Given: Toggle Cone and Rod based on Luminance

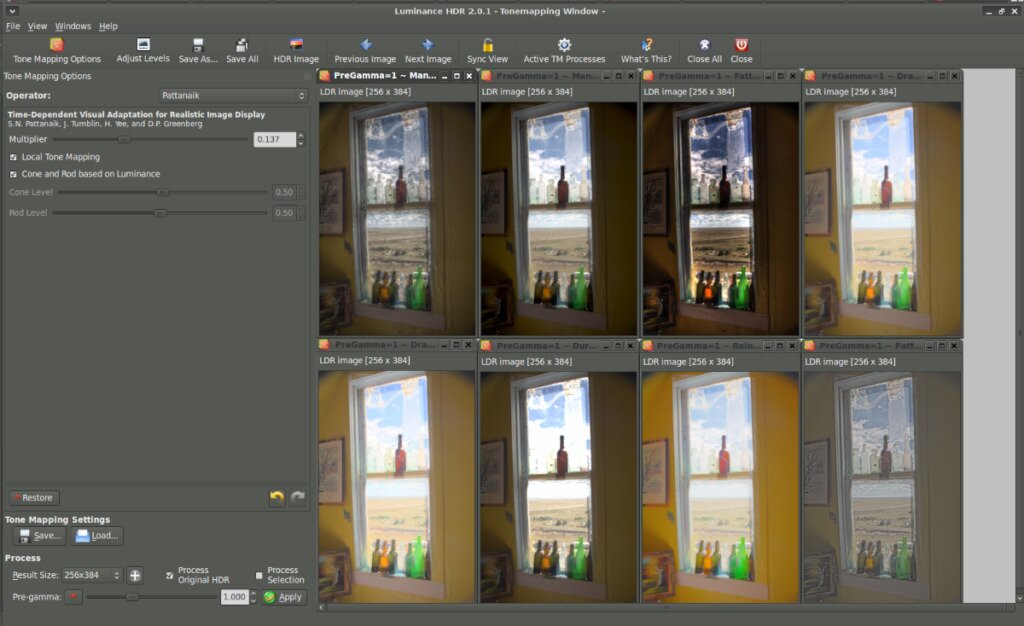Looking at the screenshot, I should click(x=12, y=174).
